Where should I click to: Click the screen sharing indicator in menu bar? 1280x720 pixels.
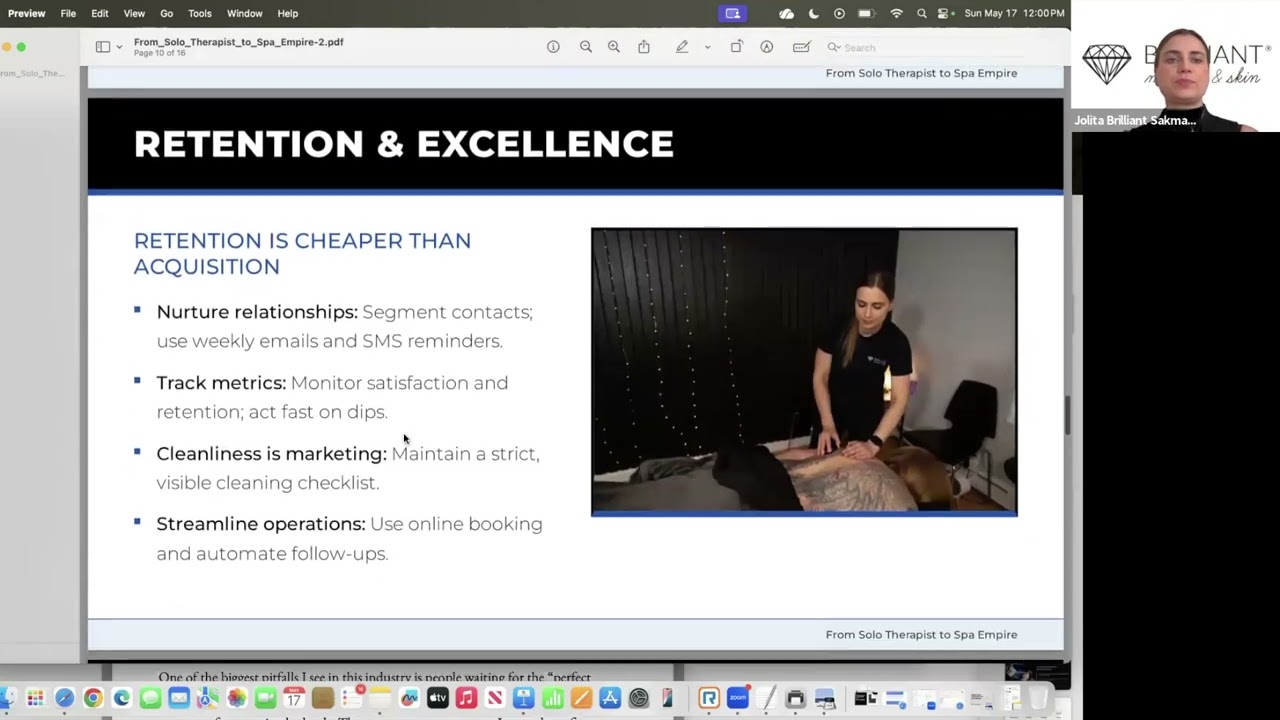[733, 13]
